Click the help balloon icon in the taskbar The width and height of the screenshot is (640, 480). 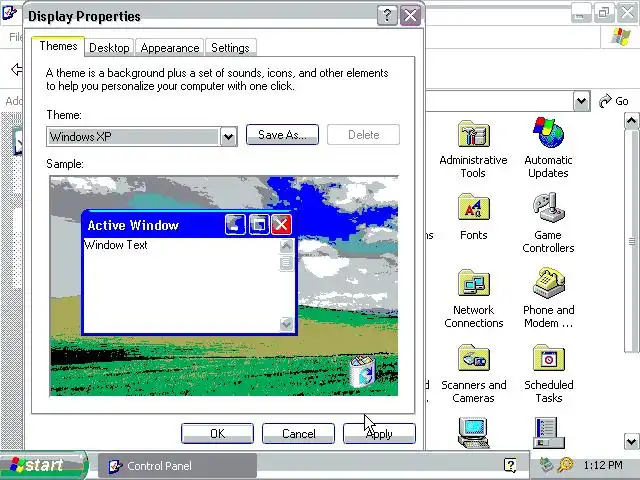click(x=510, y=465)
